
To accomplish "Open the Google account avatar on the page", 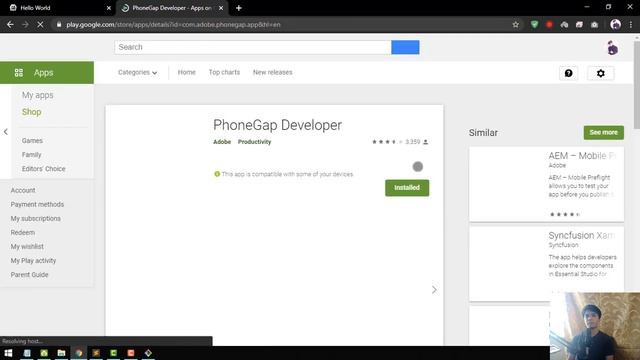I will [612, 48].
